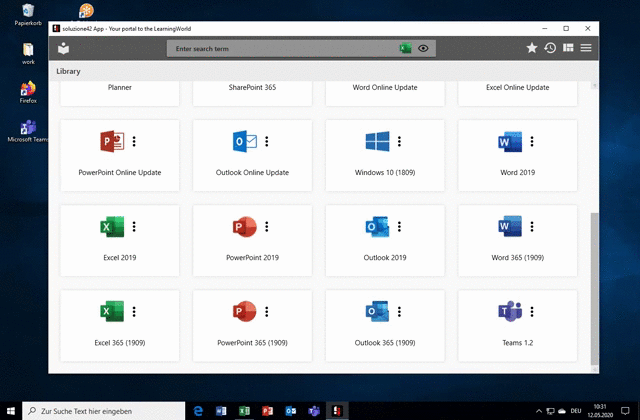Open the PowerPoint 365 (1909) icon
Viewport: 640px width, 420px height.
[x=245, y=311]
